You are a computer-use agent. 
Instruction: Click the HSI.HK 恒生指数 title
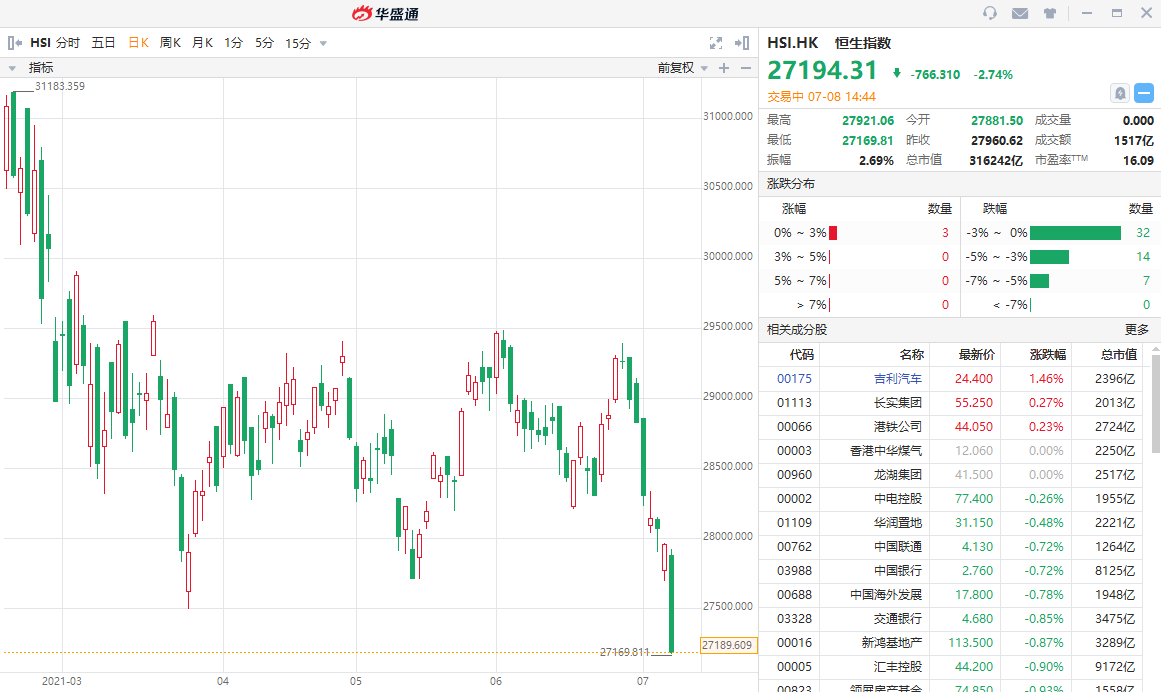click(829, 43)
